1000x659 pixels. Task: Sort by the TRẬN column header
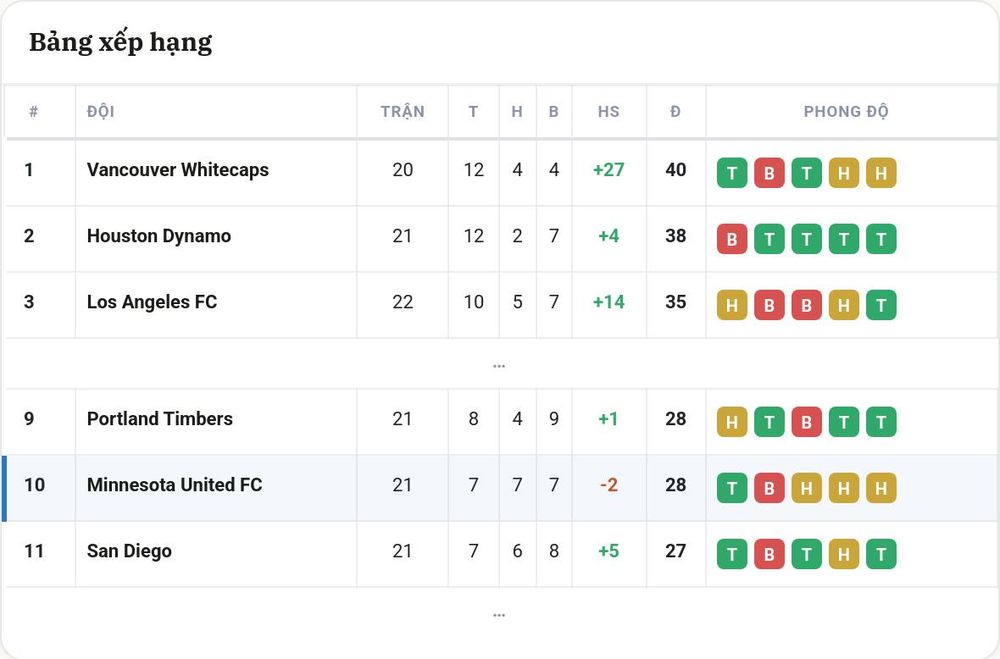coord(402,112)
